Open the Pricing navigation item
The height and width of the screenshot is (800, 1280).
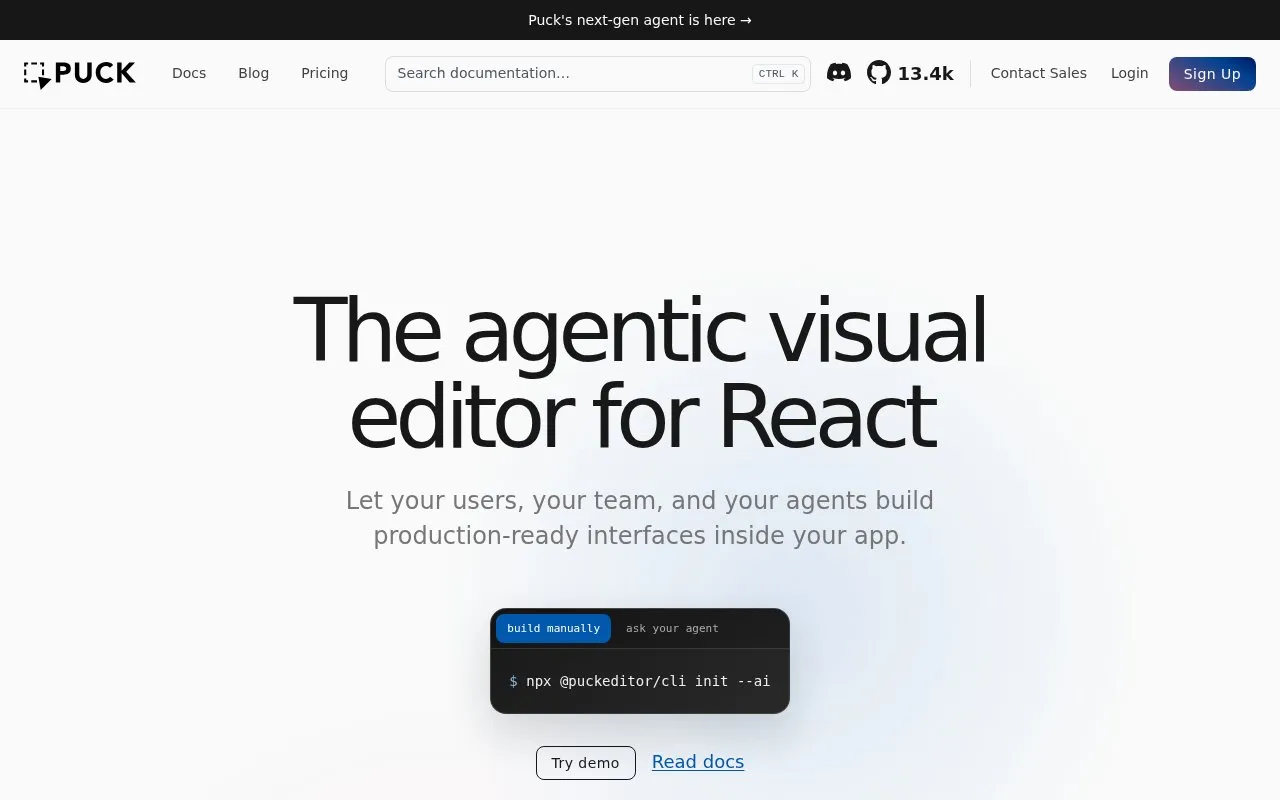tap(324, 73)
